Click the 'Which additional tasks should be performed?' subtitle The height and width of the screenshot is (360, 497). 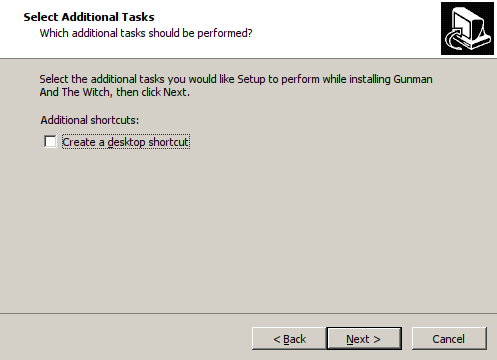146,33
